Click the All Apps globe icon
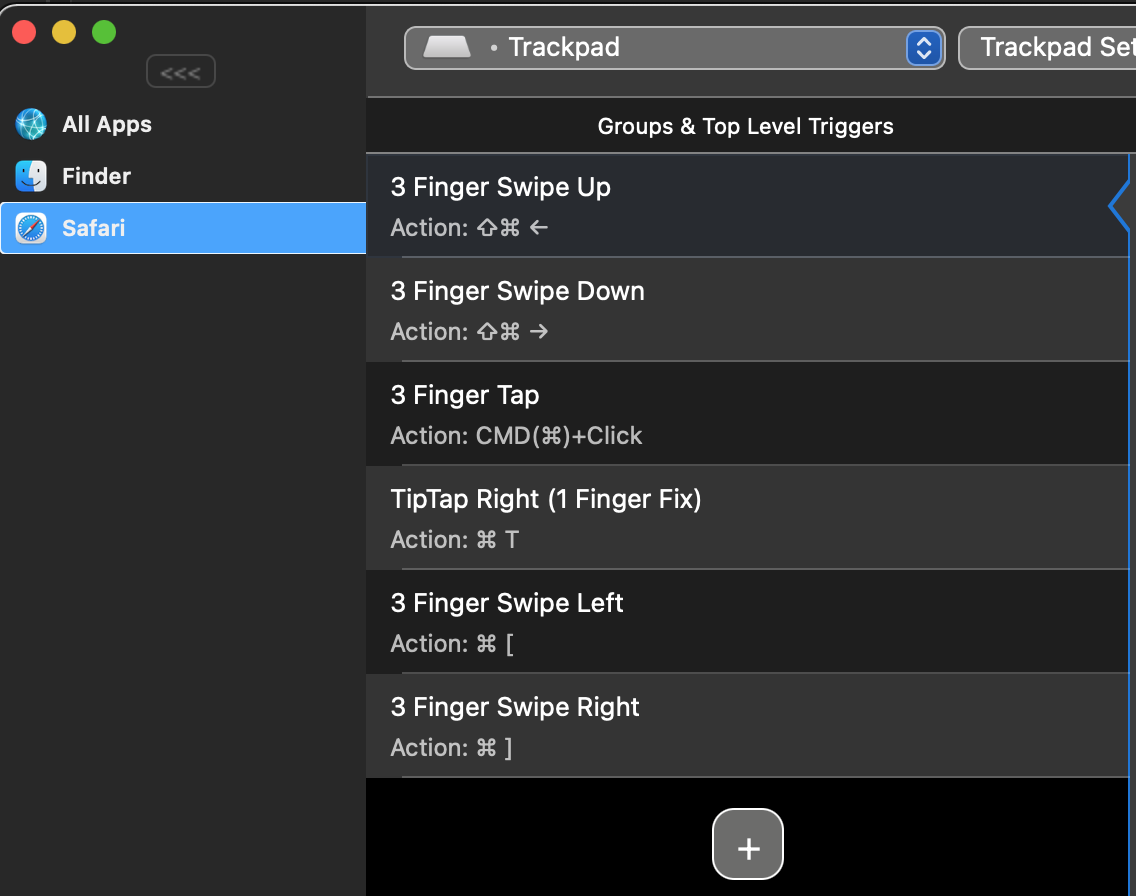 (x=31, y=125)
